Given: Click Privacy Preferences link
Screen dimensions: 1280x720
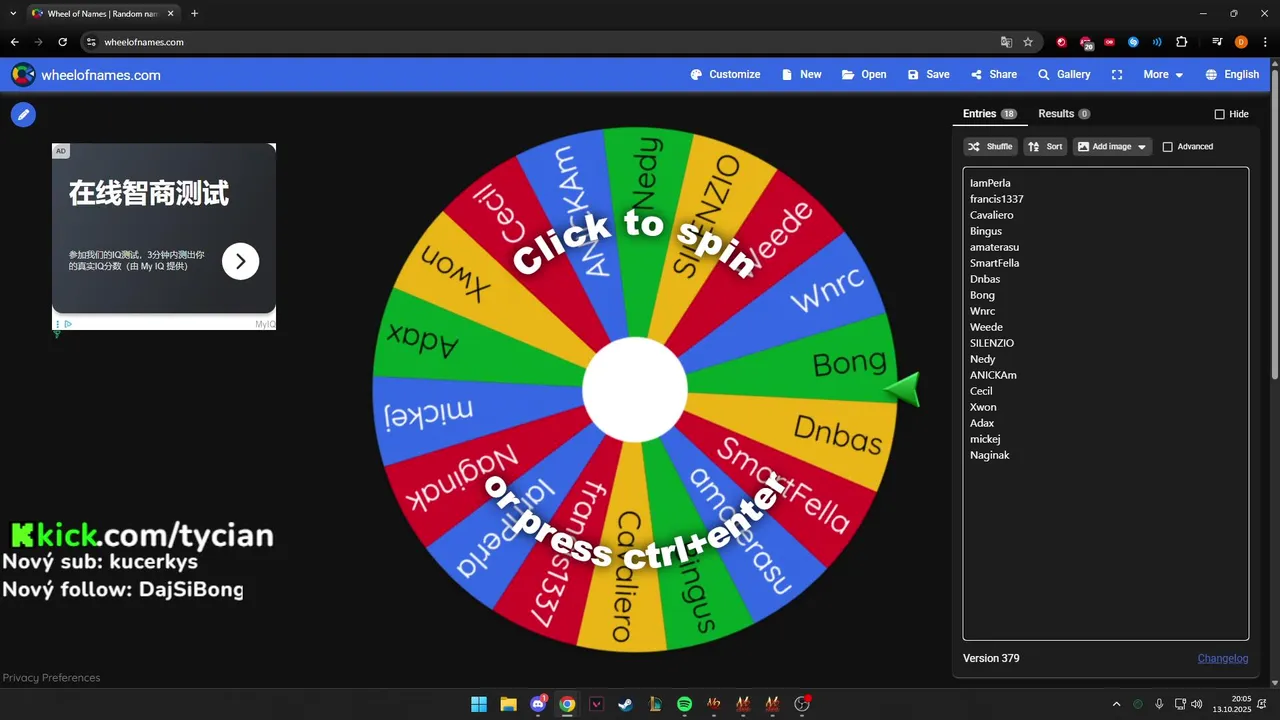Looking at the screenshot, I should pyautogui.click(x=51, y=678).
